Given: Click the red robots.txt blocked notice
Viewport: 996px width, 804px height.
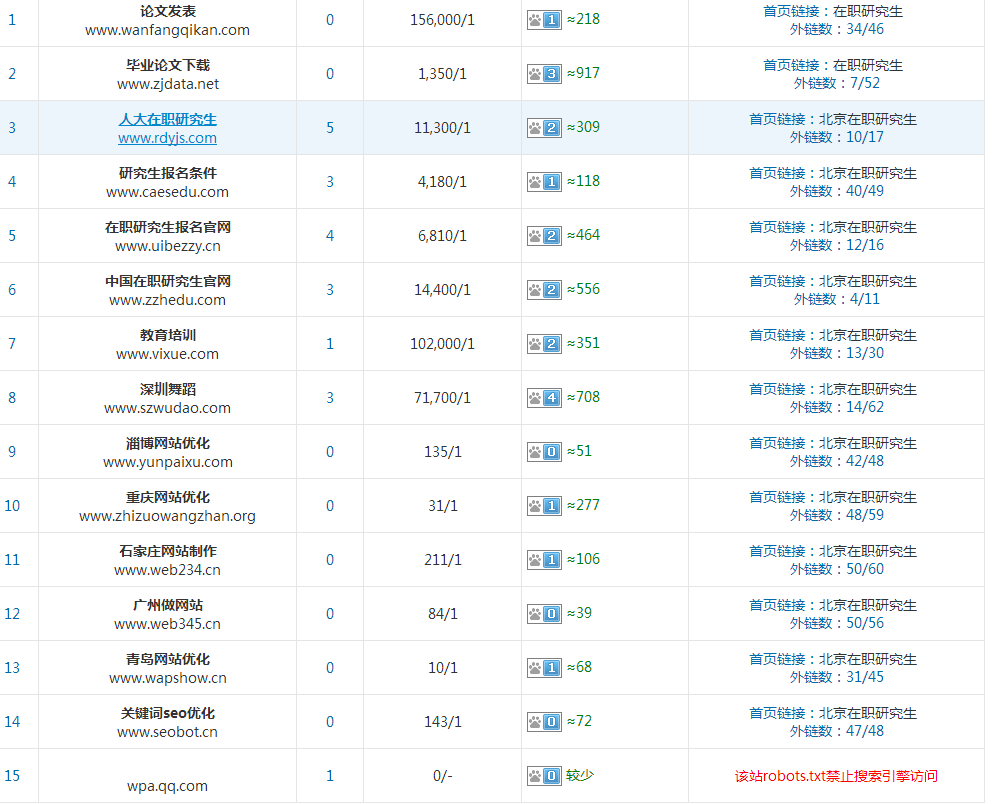Looking at the screenshot, I should coord(836,776).
